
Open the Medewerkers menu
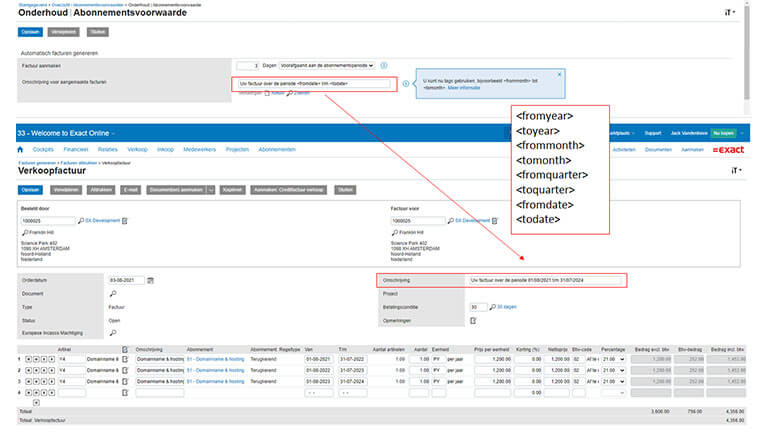coord(200,149)
